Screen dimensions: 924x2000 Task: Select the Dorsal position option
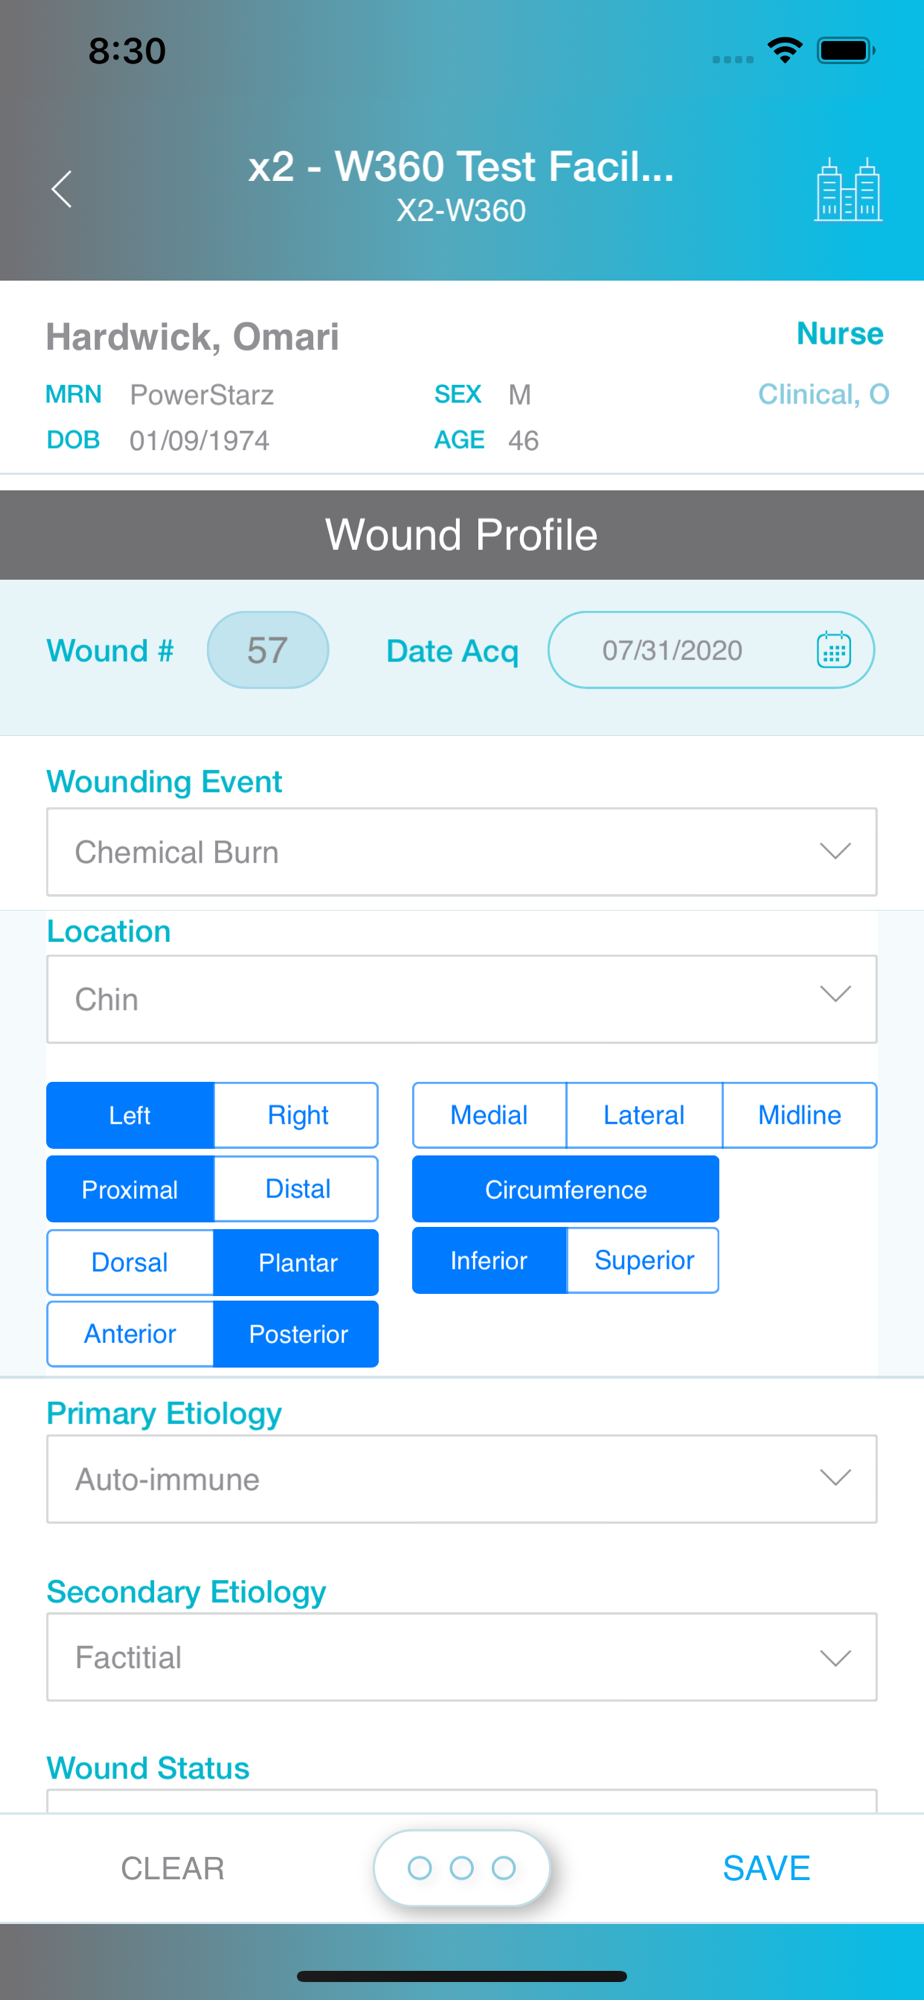pyautogui.click(x=130, y=1262)
